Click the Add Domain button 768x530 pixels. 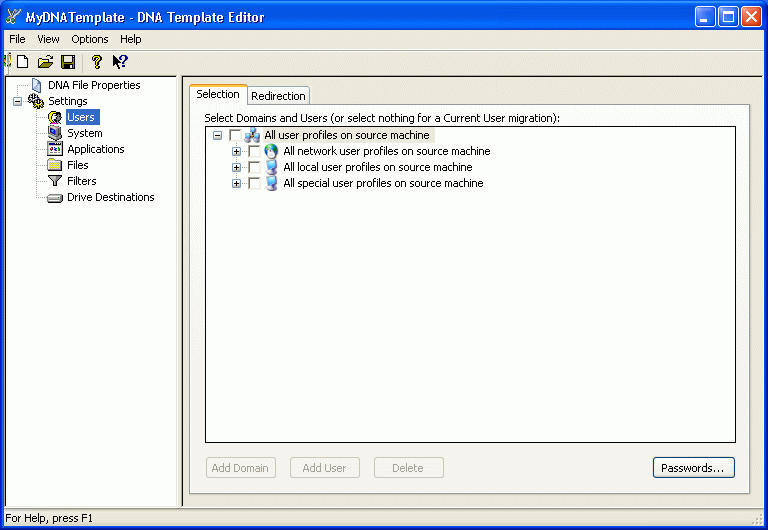[240, 468]
